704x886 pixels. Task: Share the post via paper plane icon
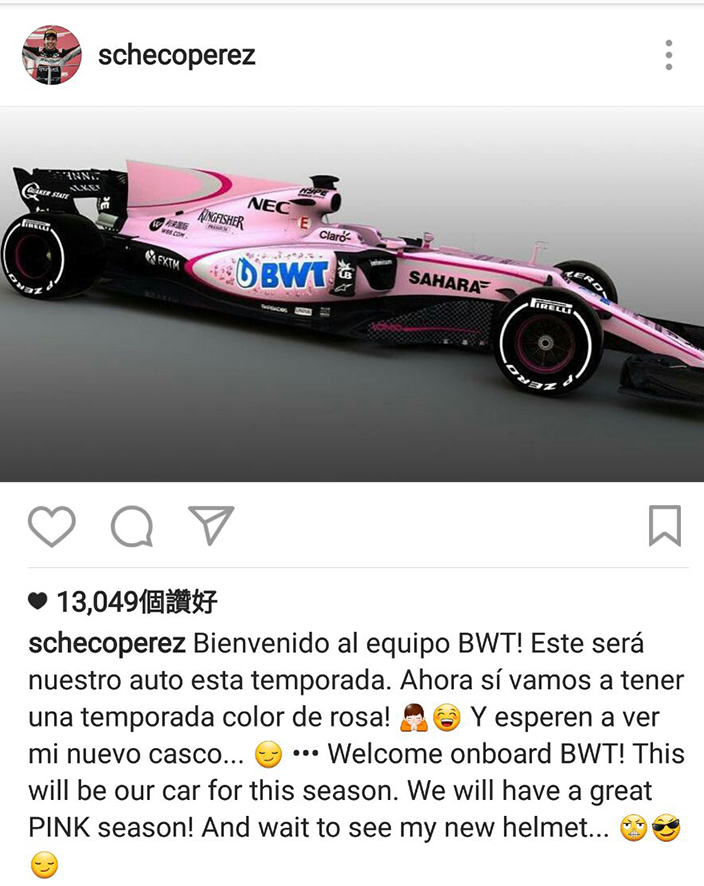[x=211, y=525]
